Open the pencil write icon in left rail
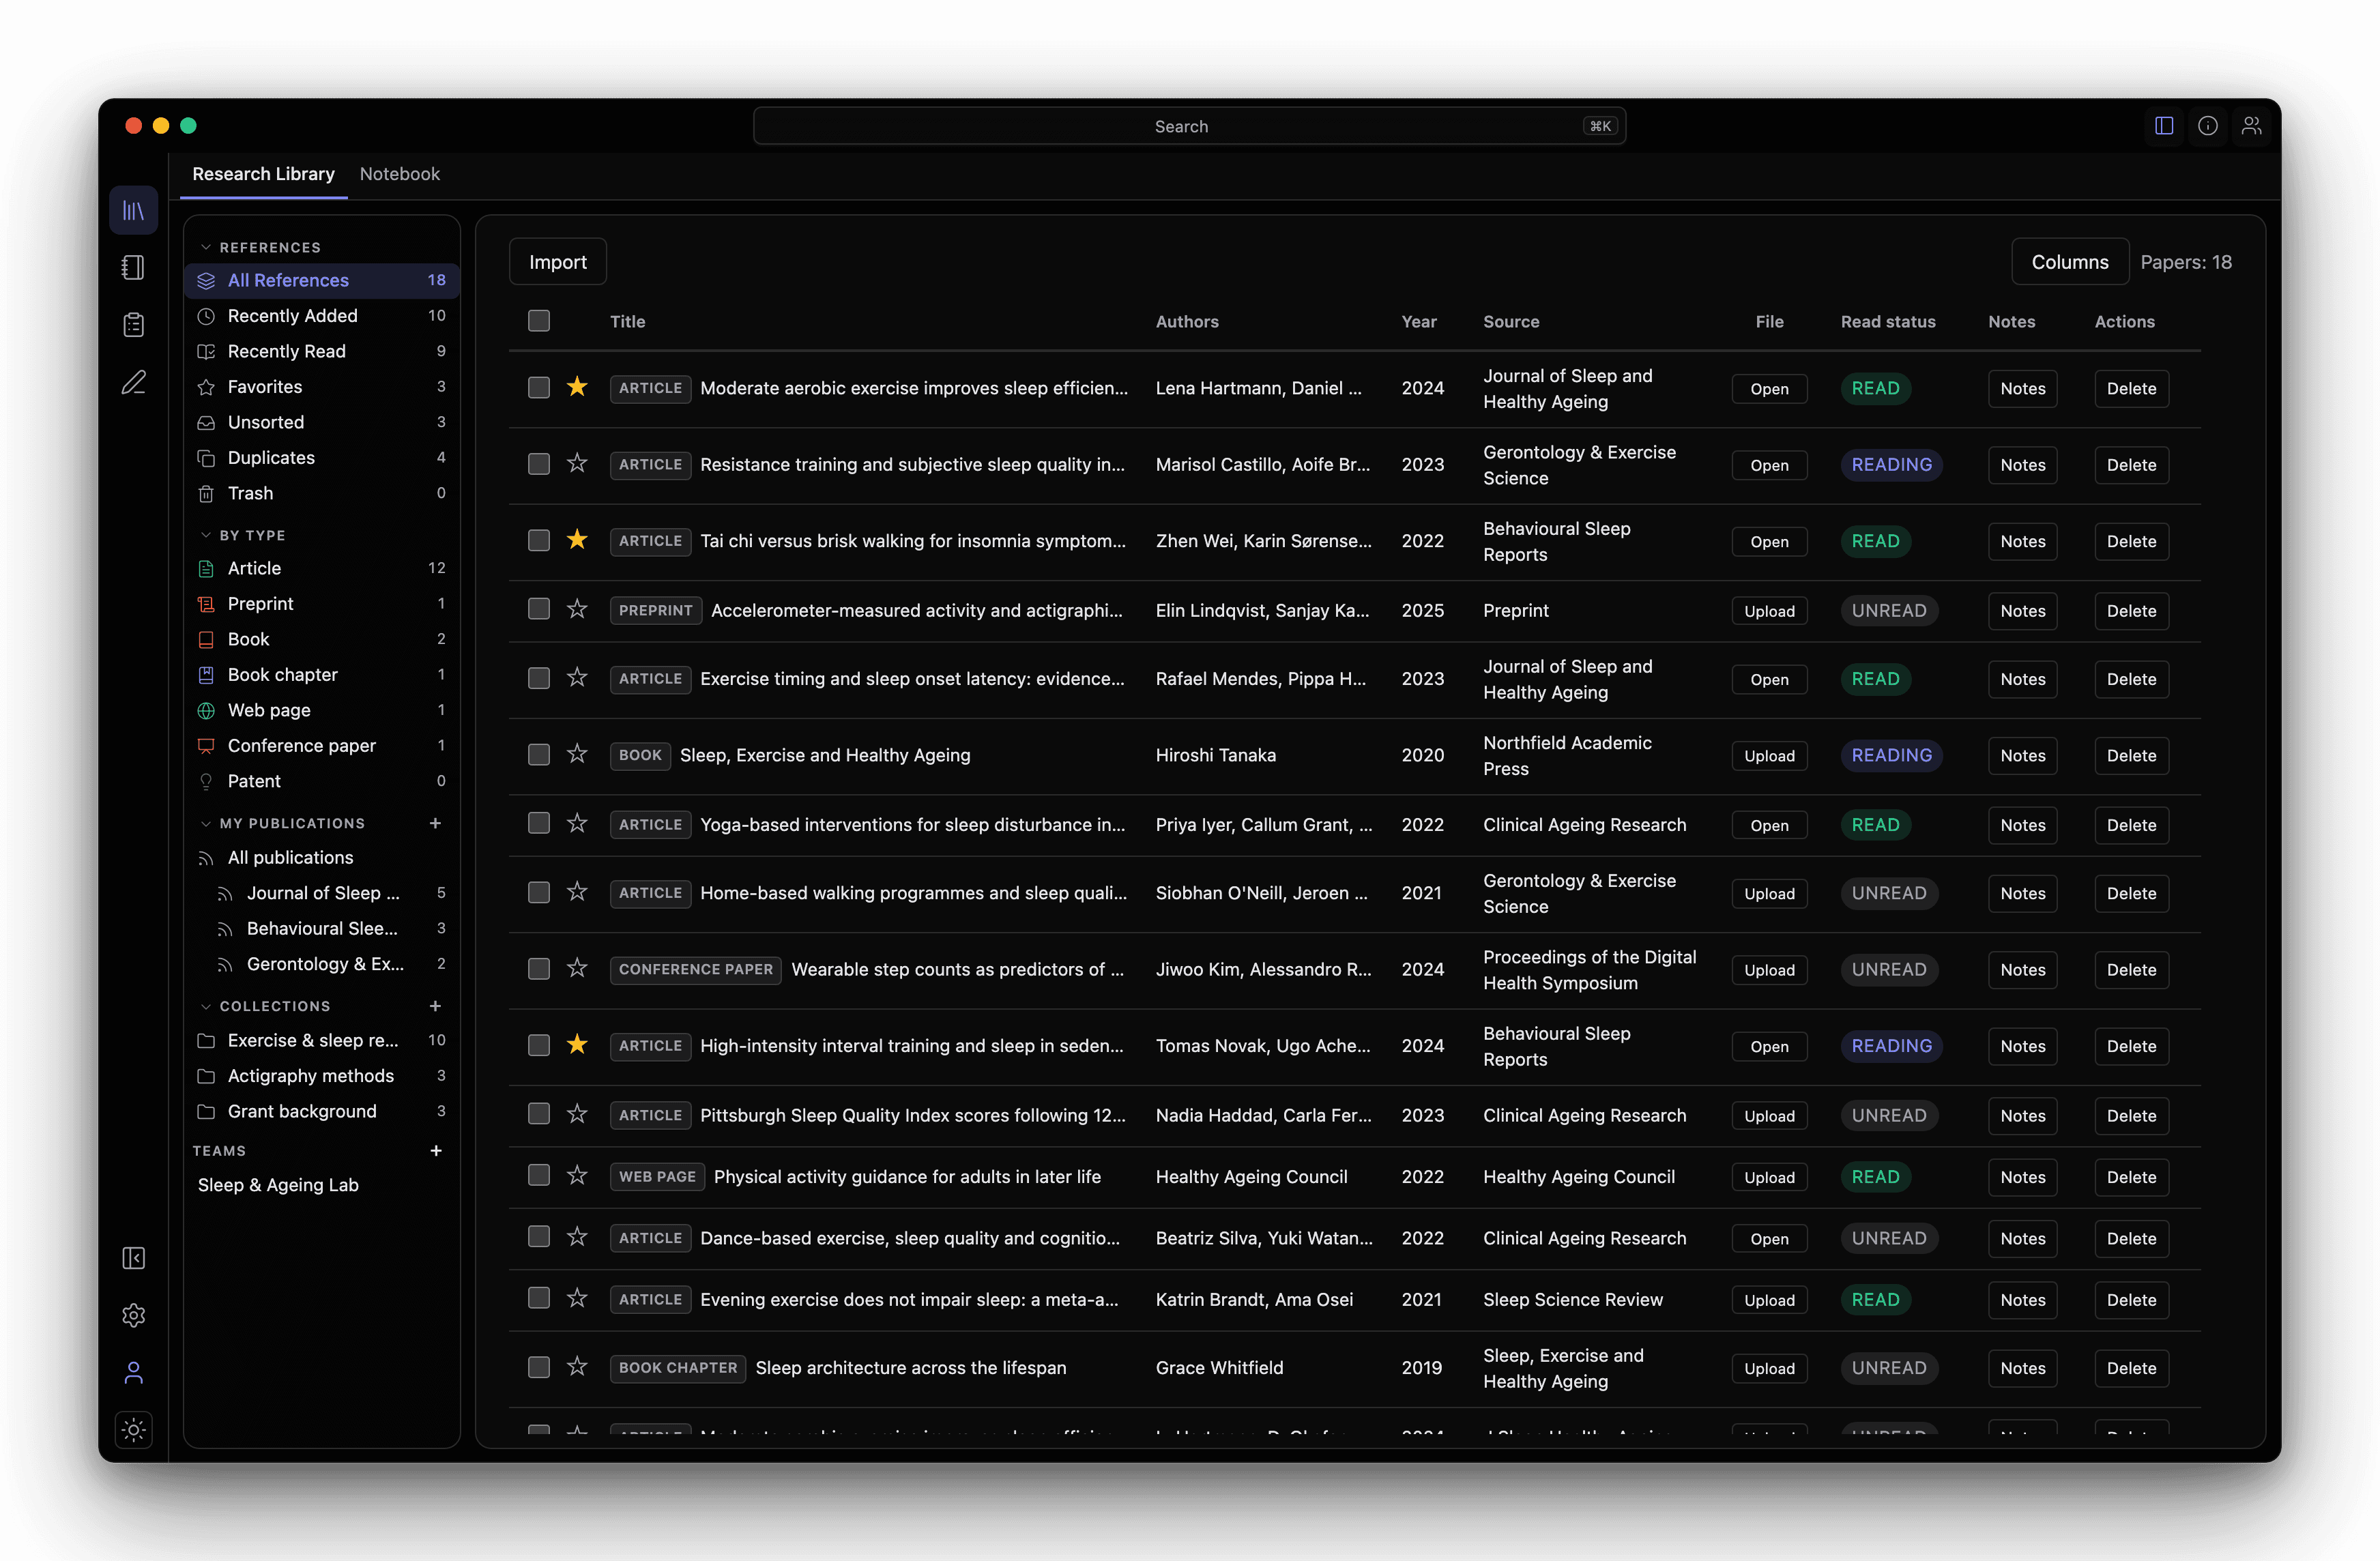 (x=133, y=382)
